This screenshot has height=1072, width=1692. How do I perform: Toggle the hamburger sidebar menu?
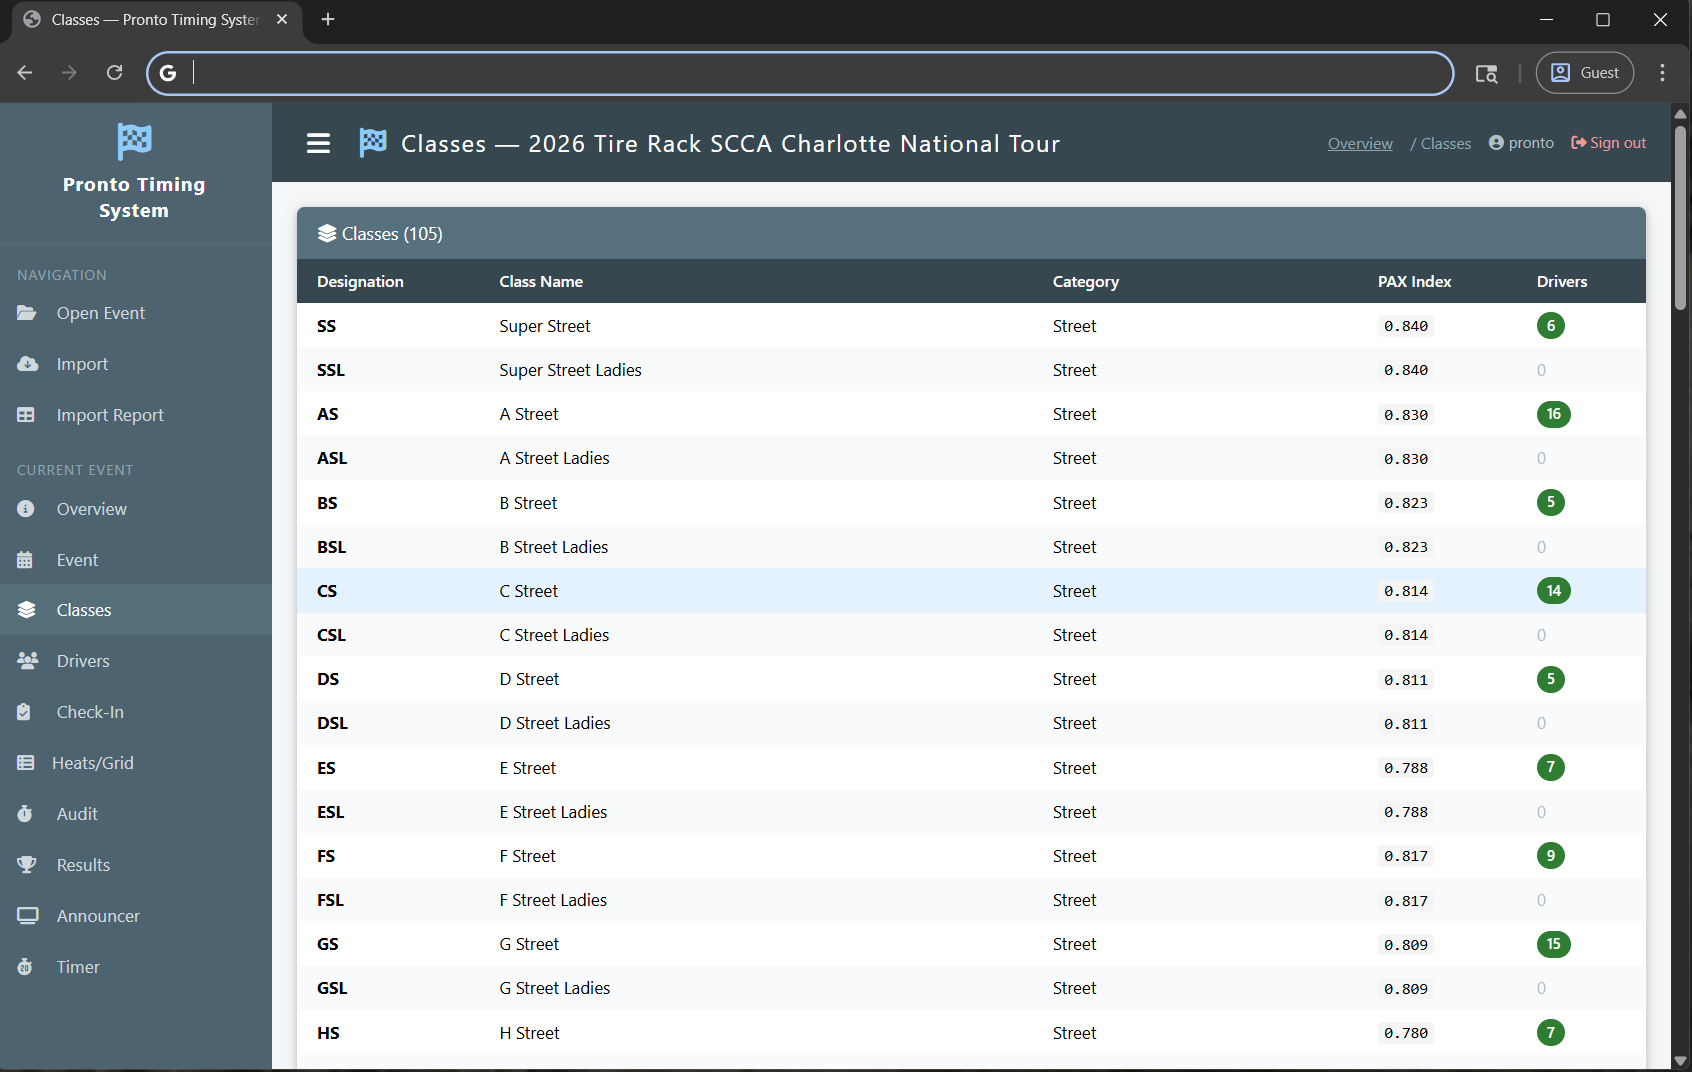(318, 144)
